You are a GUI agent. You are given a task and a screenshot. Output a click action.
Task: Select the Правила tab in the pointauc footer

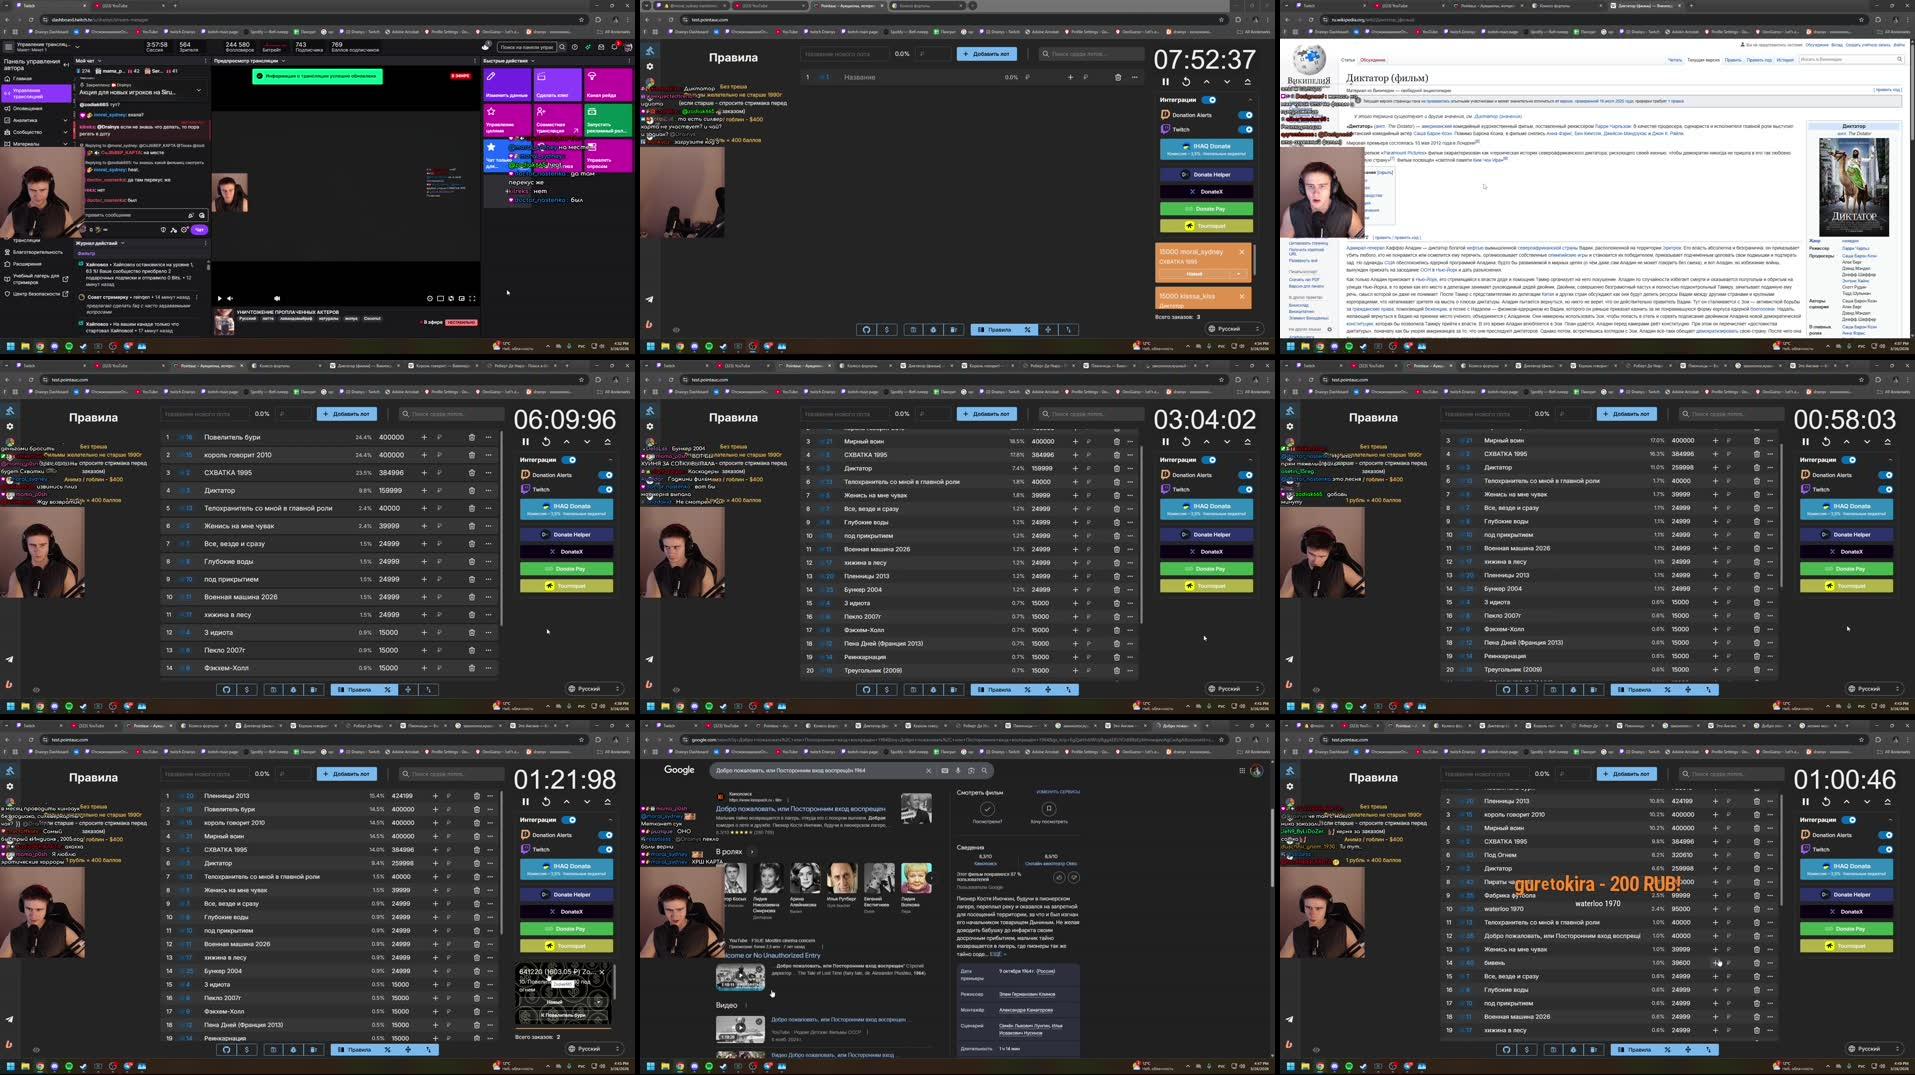pos(999,329)
